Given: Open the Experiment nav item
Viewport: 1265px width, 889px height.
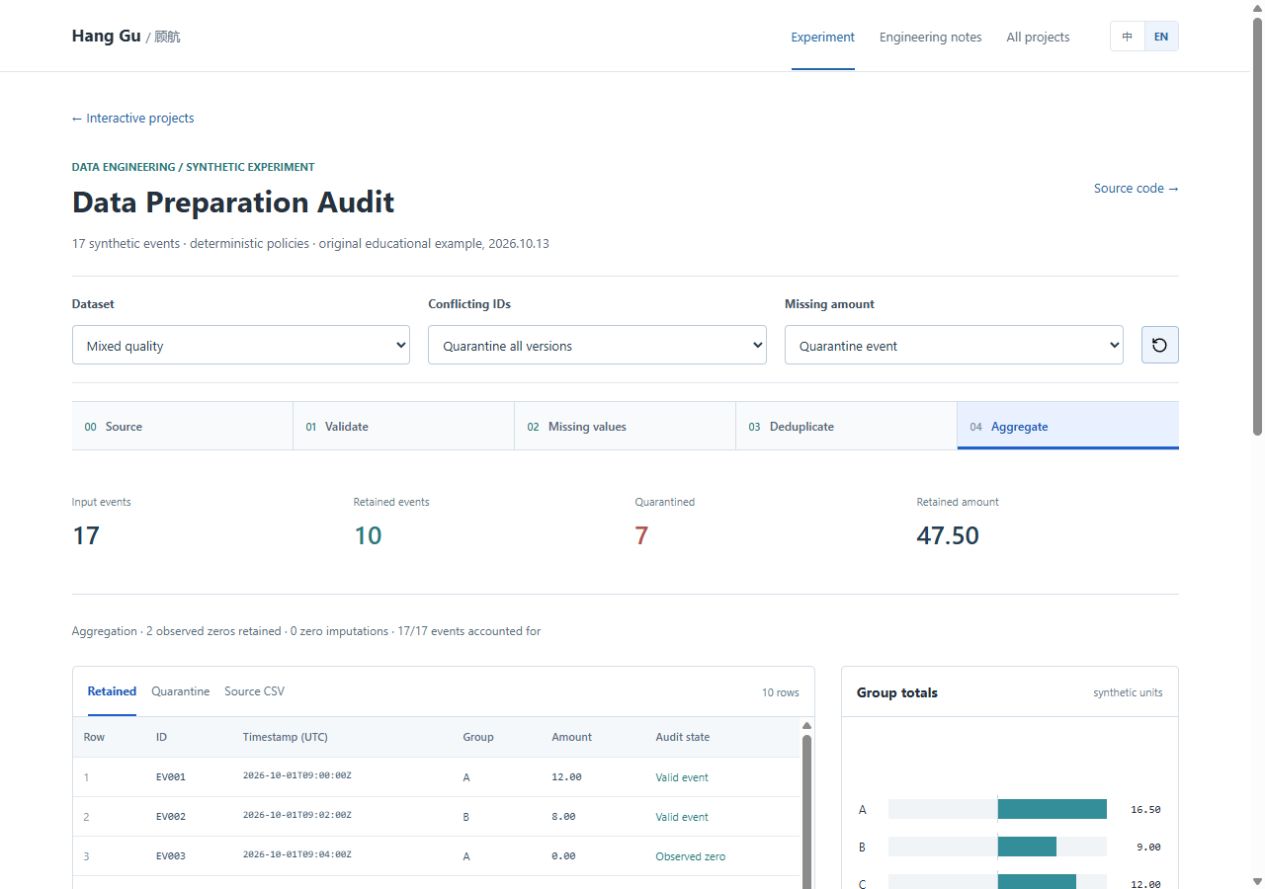Looking at the screenshot, I should 823,37.
